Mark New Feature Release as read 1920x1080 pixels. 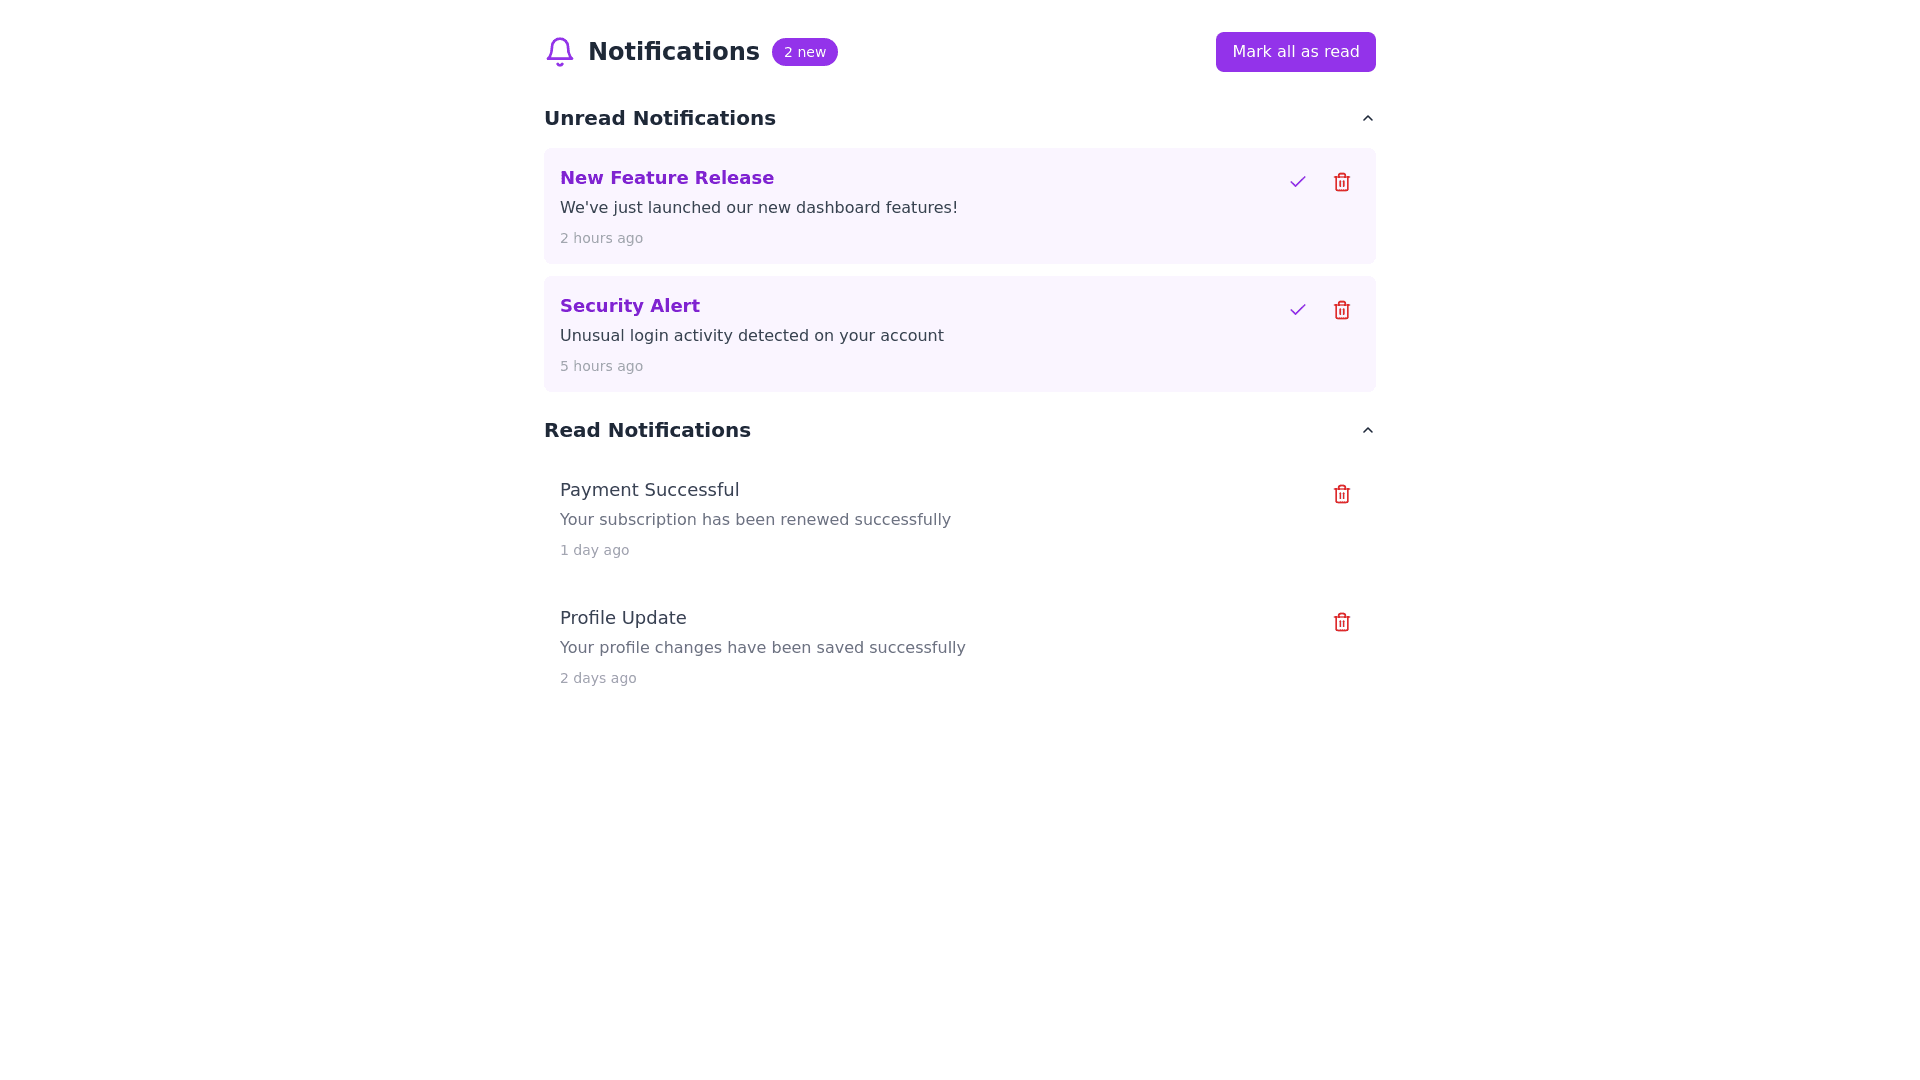pos(1298,182)
